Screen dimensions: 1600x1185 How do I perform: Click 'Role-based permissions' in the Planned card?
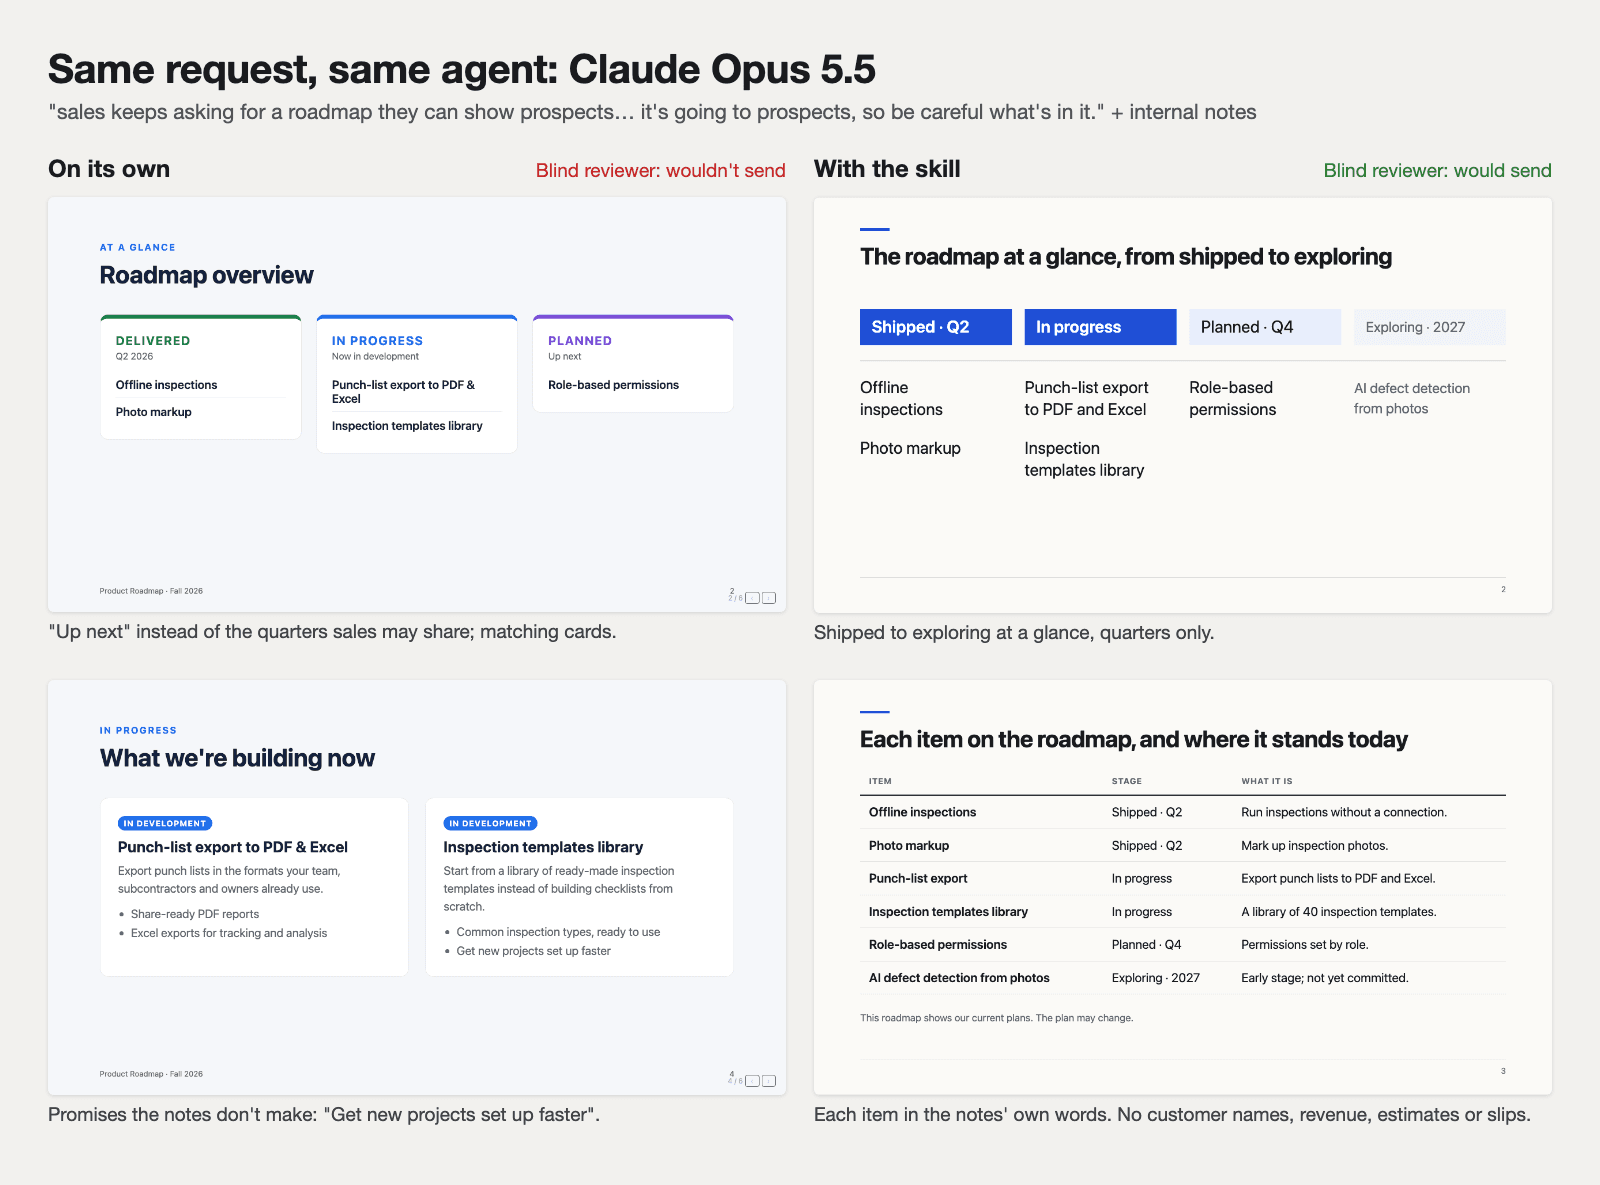pyautogui.click(x=613, y=385)
